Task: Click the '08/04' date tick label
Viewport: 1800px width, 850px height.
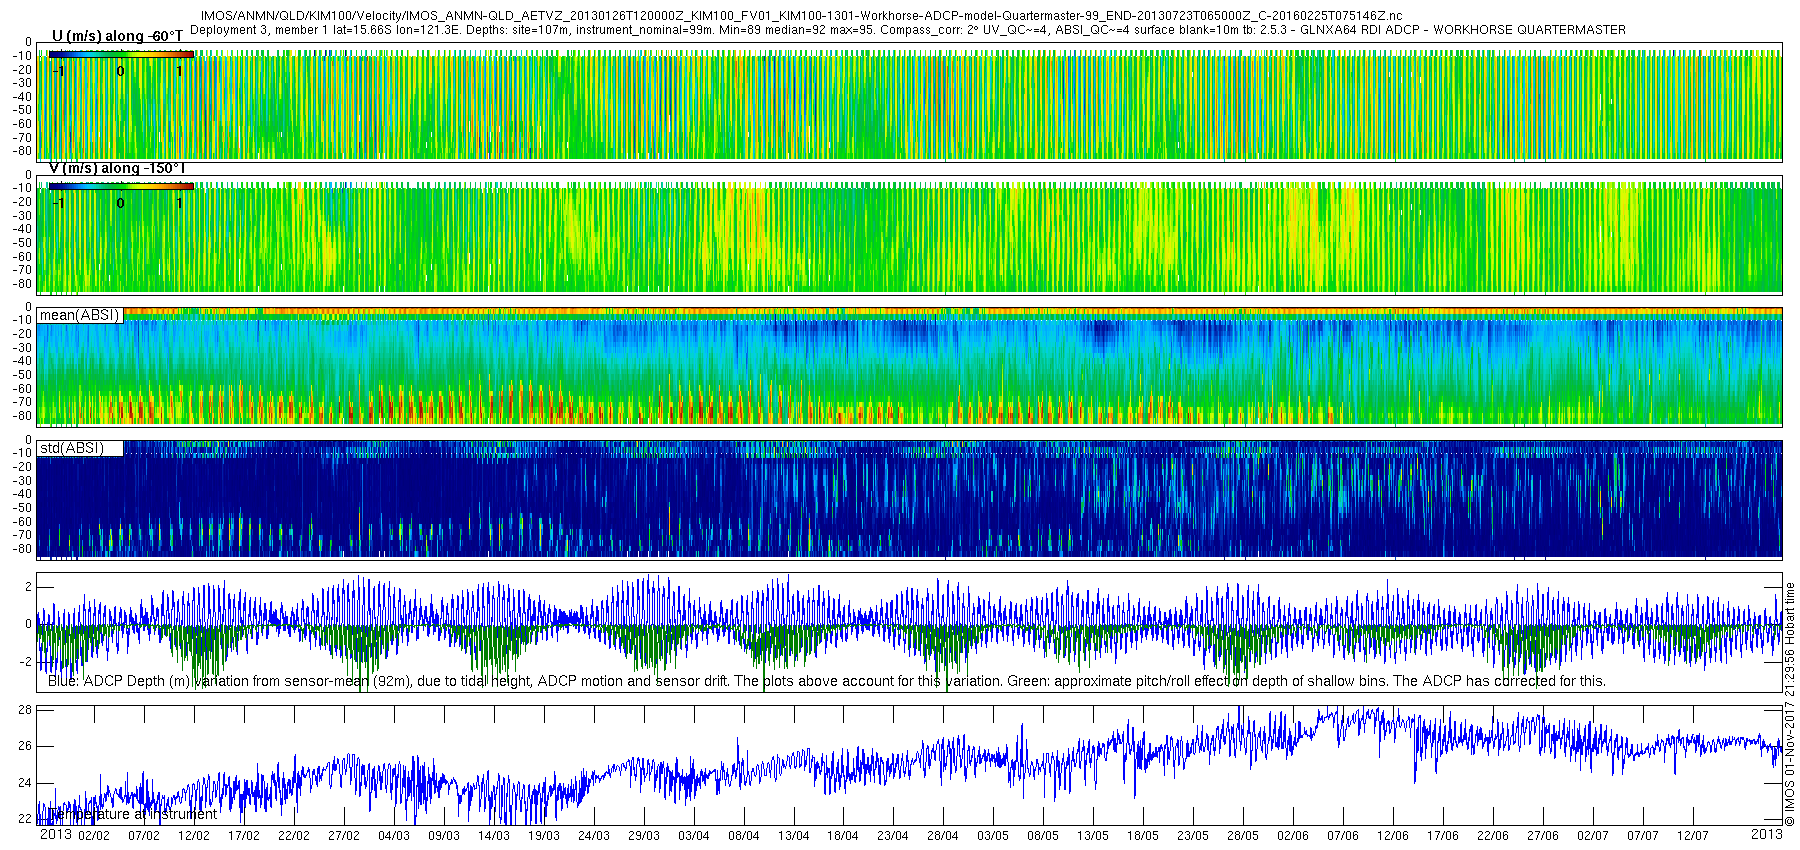Action: pyautogui.click(x=744, y=836)
